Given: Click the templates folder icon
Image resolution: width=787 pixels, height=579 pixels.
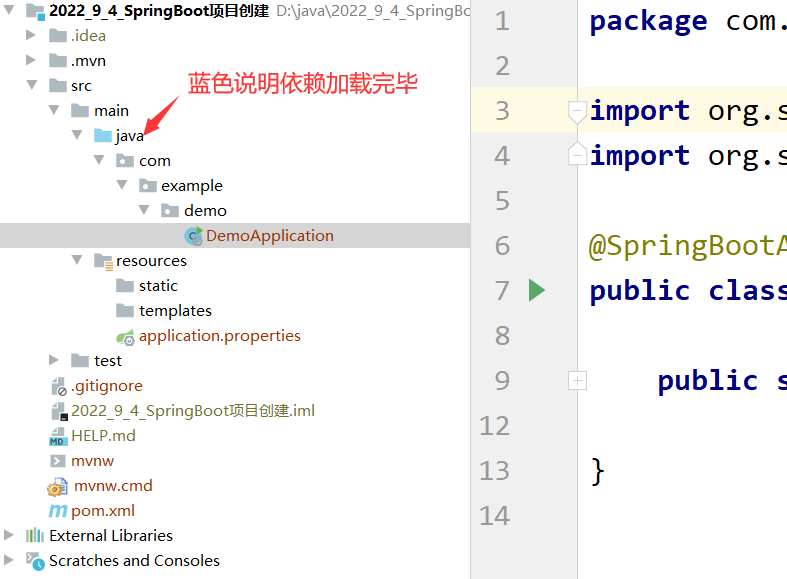Looking at the screenshot, I should point(125,311).
